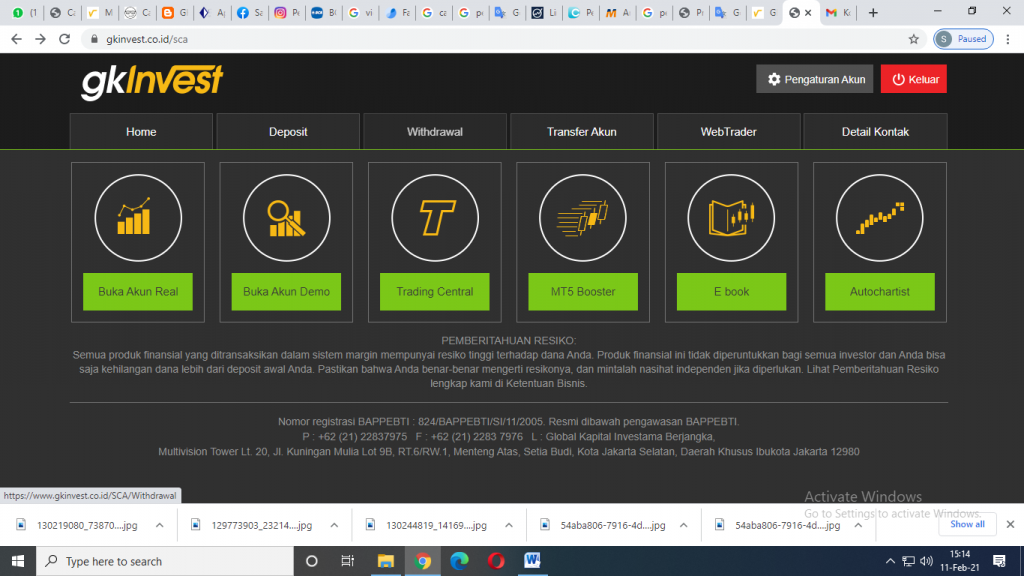Click the Windows taskbar search box
1024x576 pixels.
click(x=160, y=561)
